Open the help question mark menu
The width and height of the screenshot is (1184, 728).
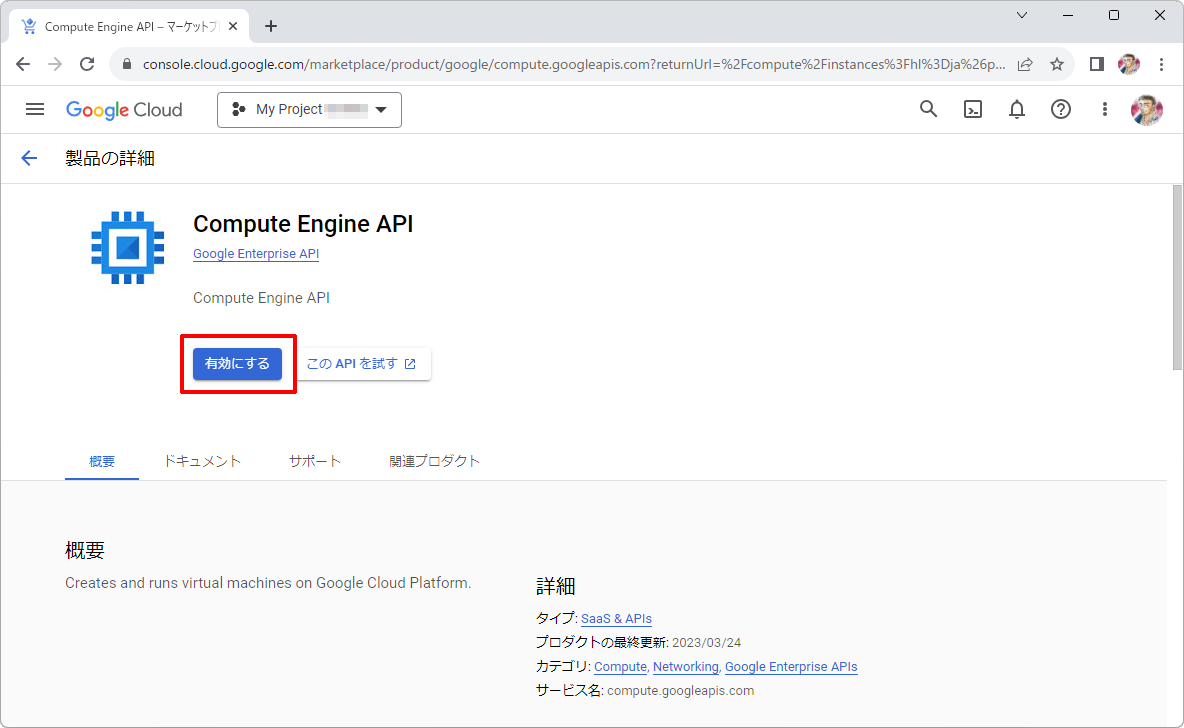pos(1060,110)
